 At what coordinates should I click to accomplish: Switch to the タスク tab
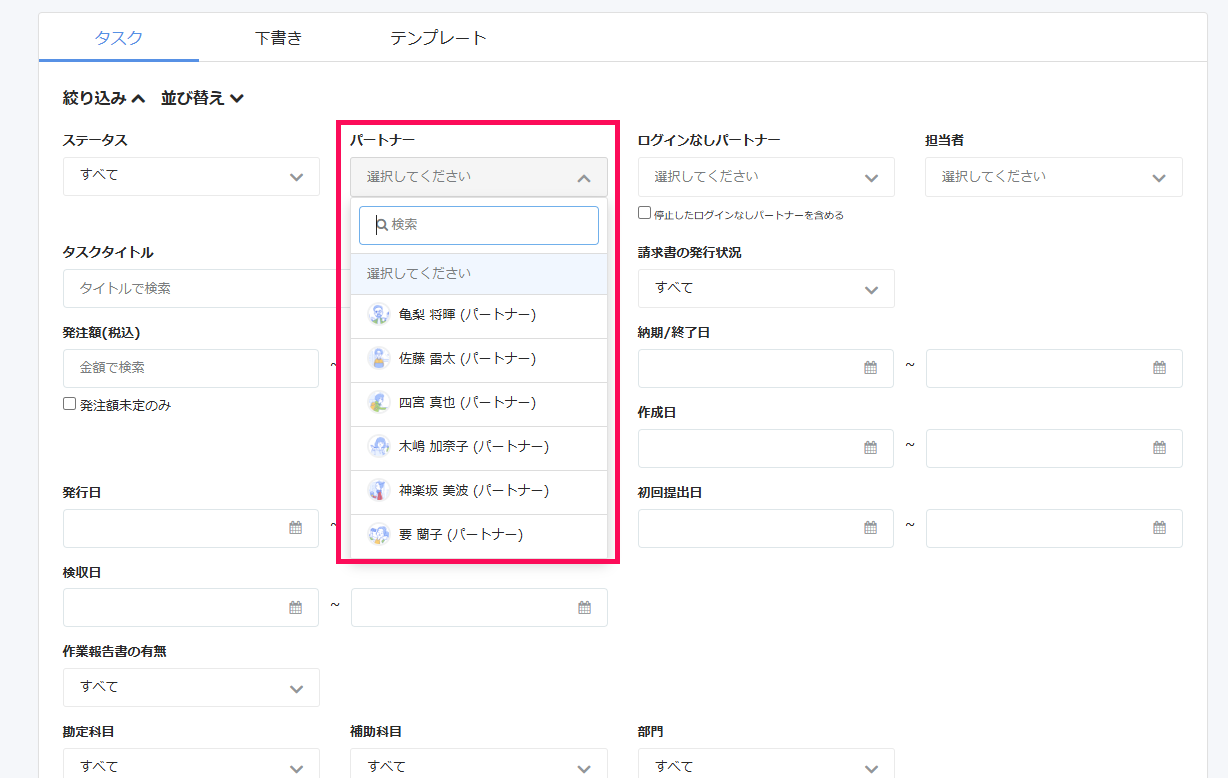(119, 38)
